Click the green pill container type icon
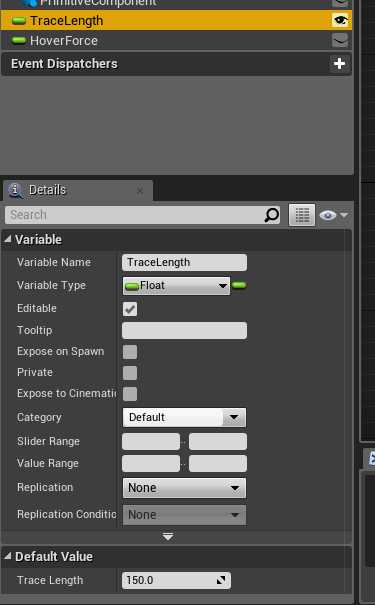The height and width of the screenshot is (605, 375). tap(239, 286)
